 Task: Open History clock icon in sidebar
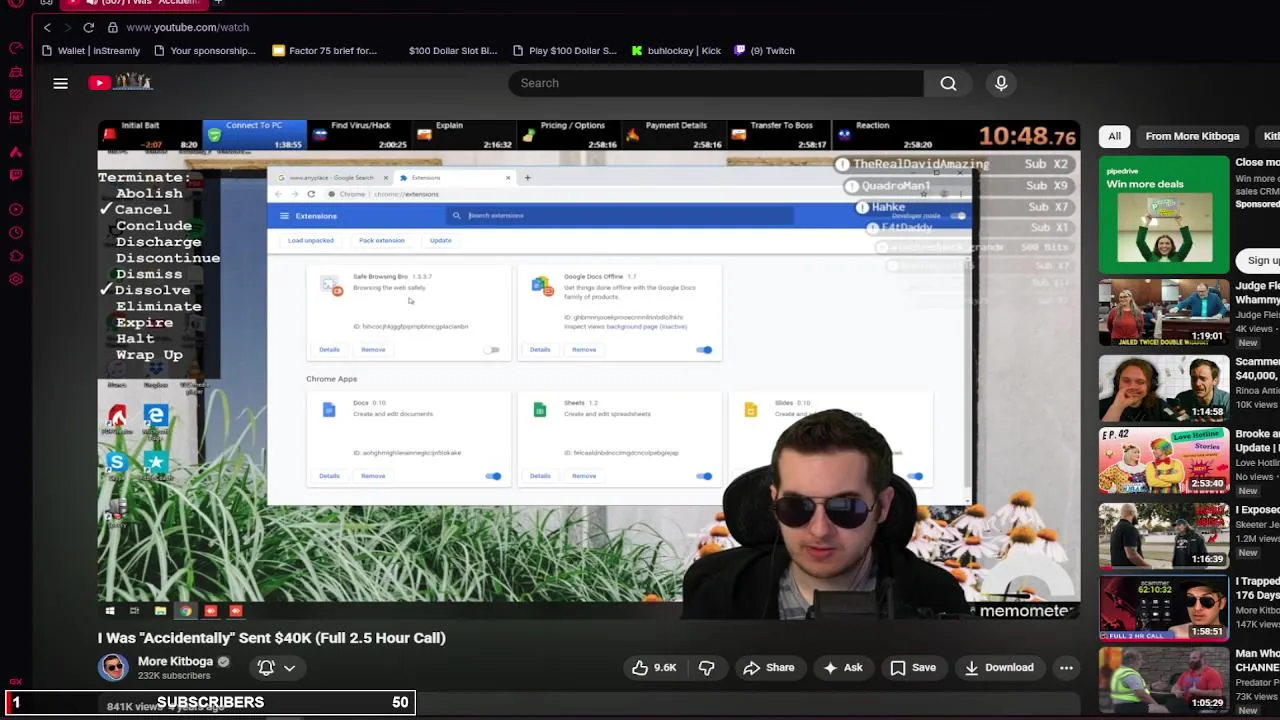(x=16, y=233)
